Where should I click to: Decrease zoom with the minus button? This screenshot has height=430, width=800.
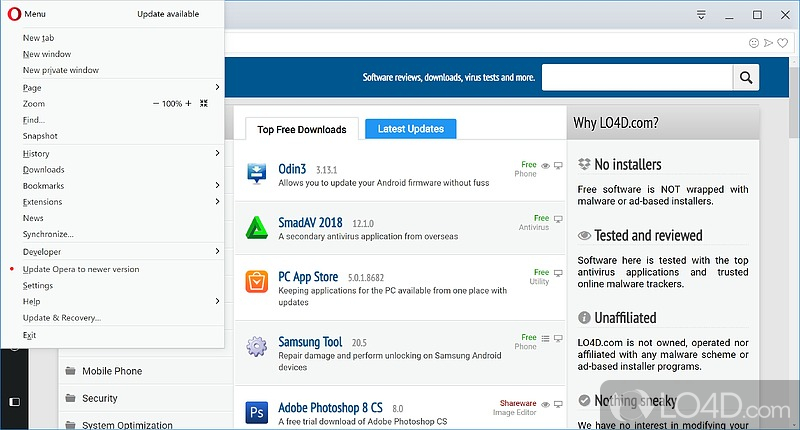tap(156, 103)
